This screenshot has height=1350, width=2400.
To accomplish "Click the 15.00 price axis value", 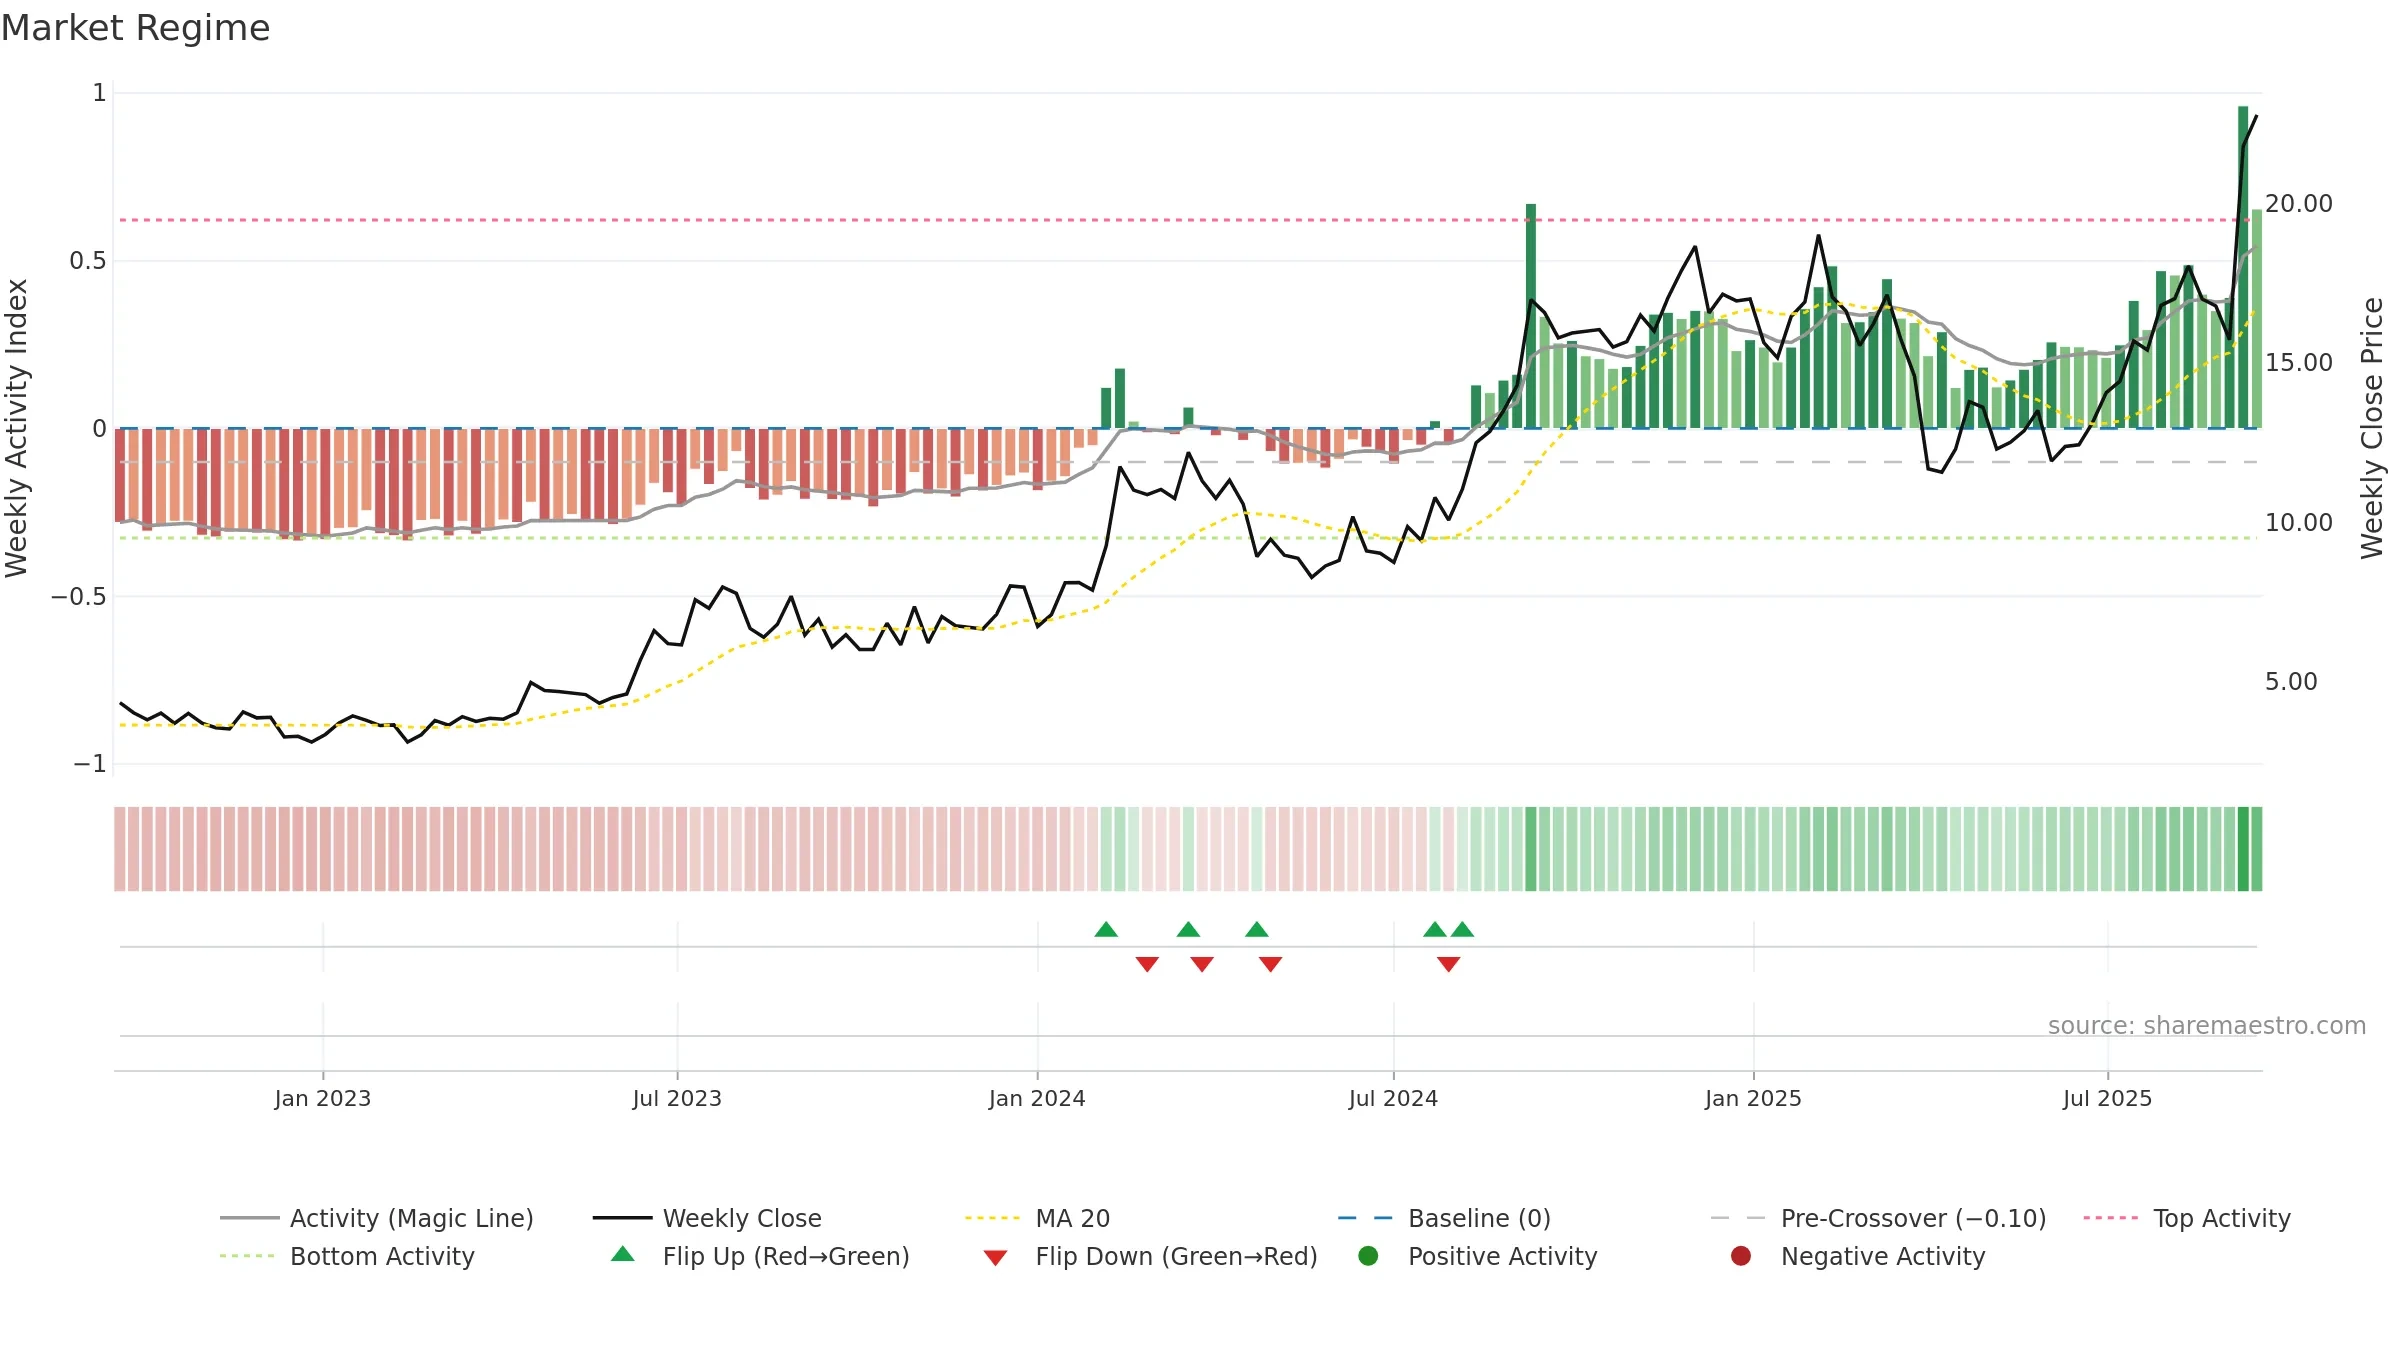I will point(2299,363).
